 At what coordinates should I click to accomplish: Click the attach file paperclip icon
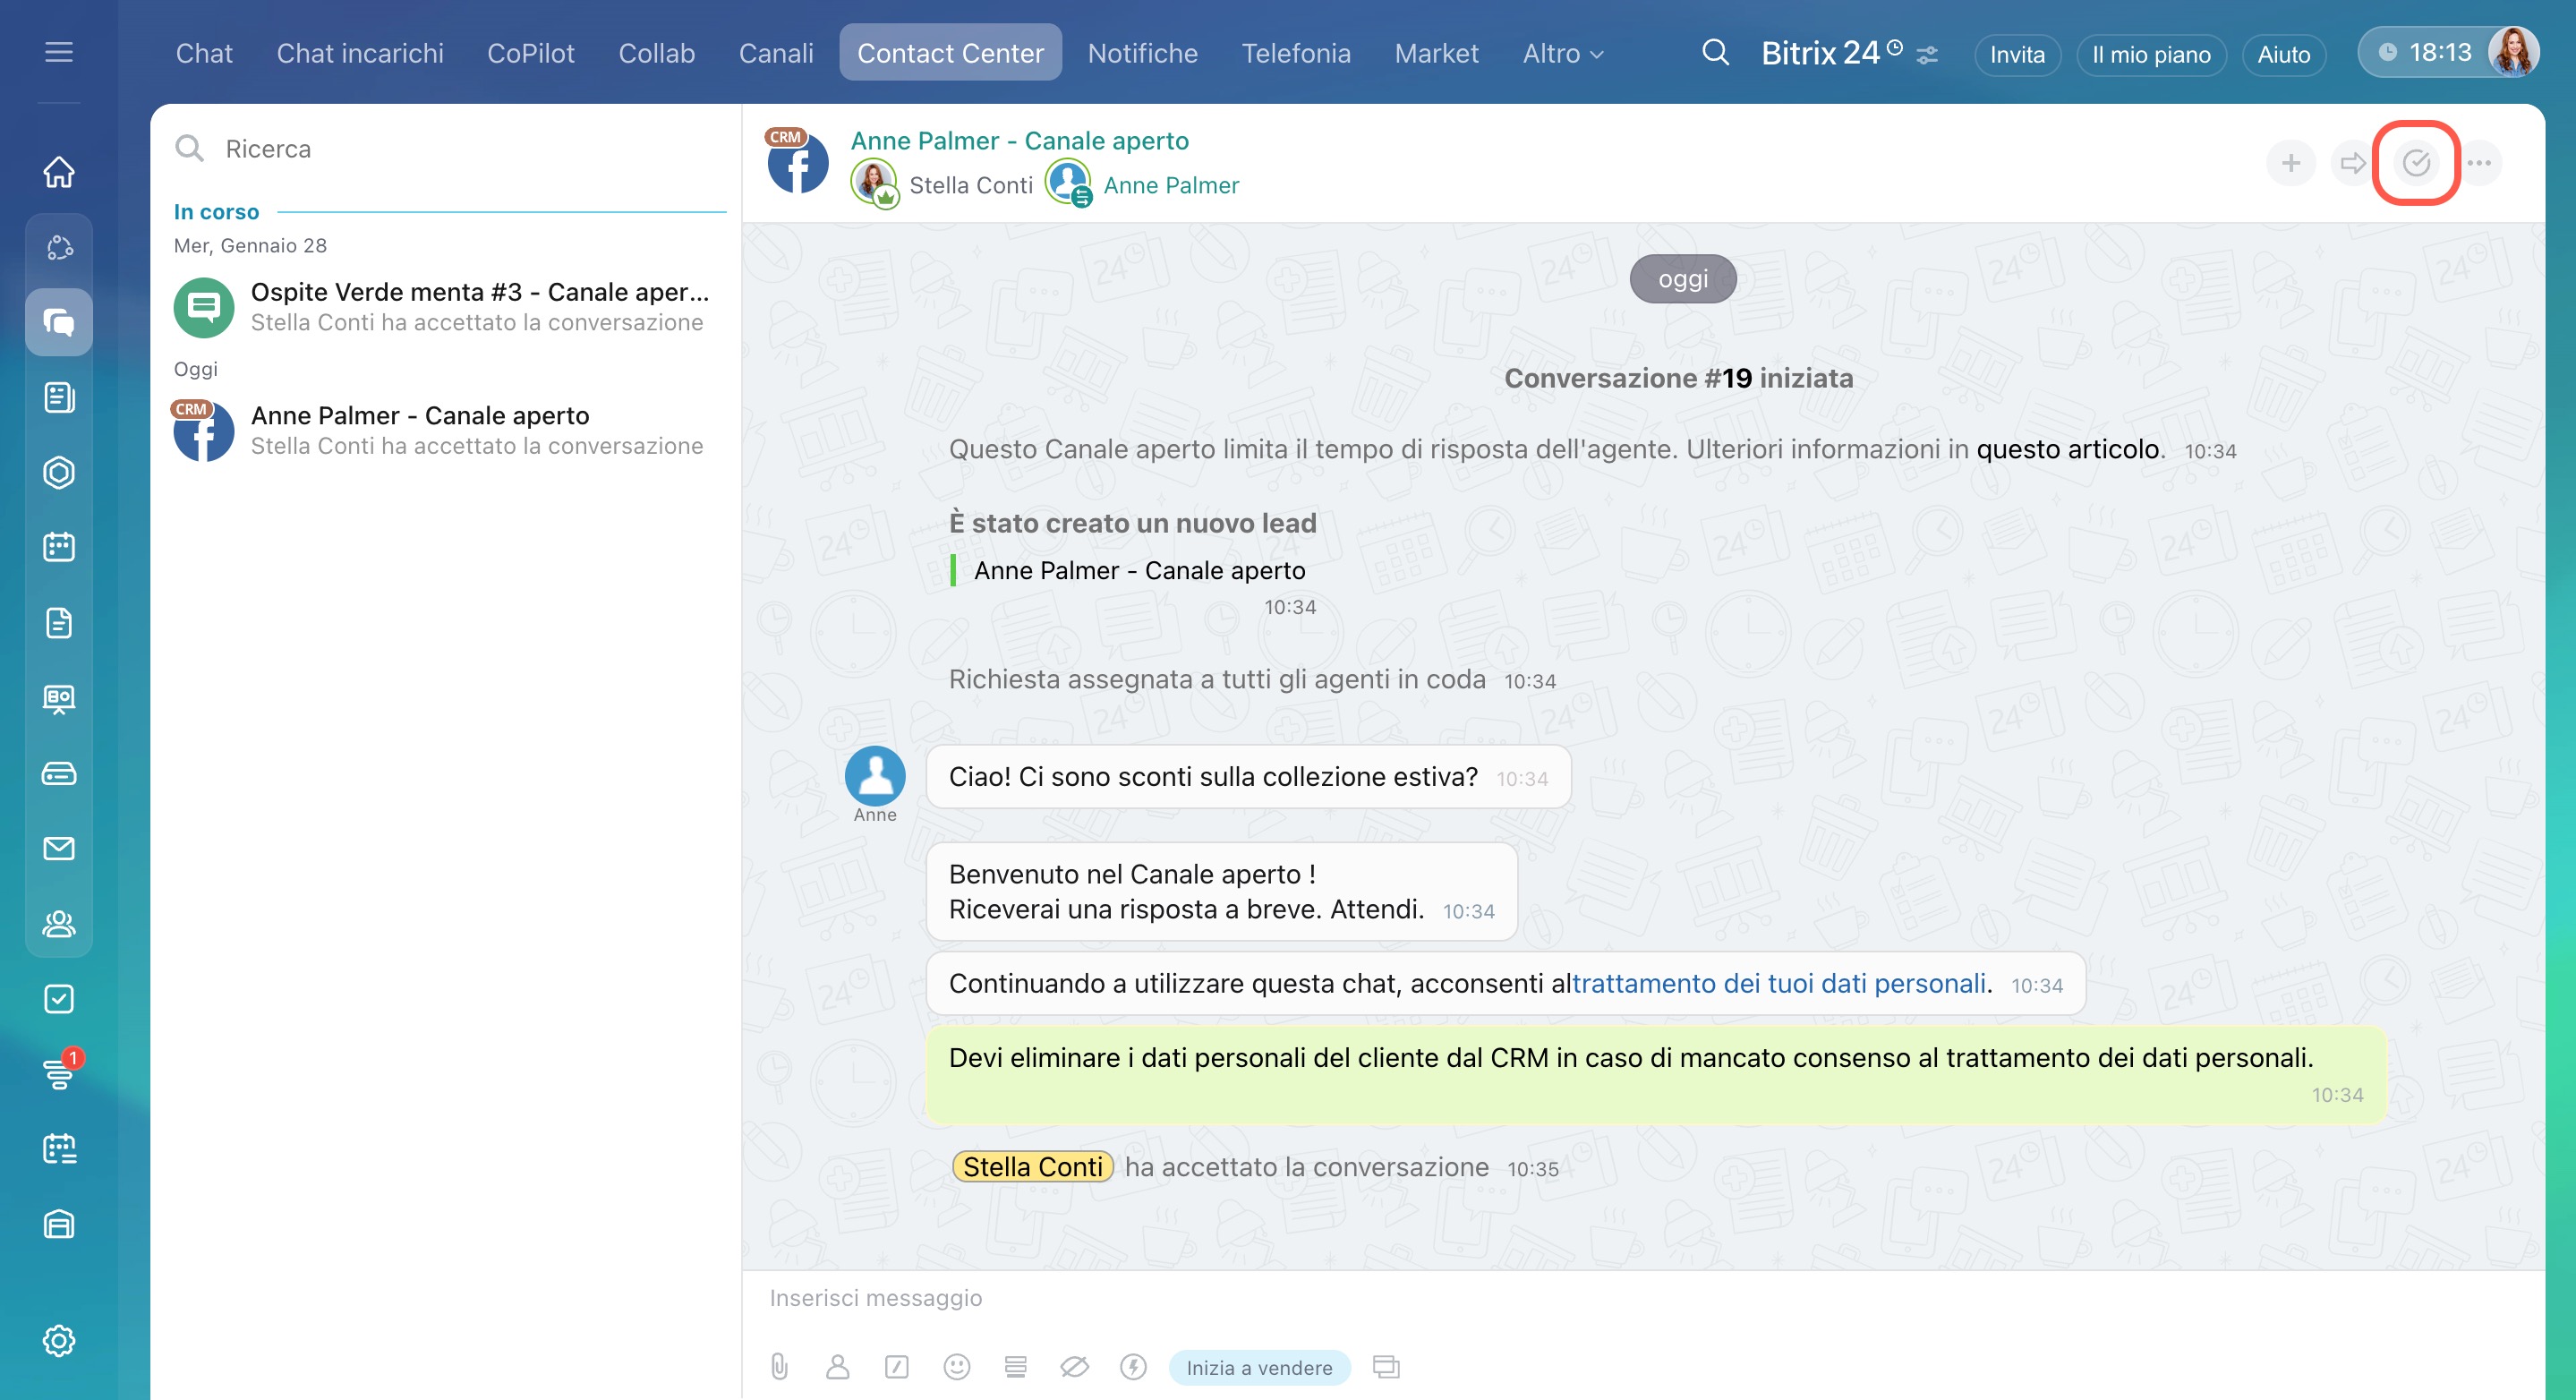pos(779,1366)
